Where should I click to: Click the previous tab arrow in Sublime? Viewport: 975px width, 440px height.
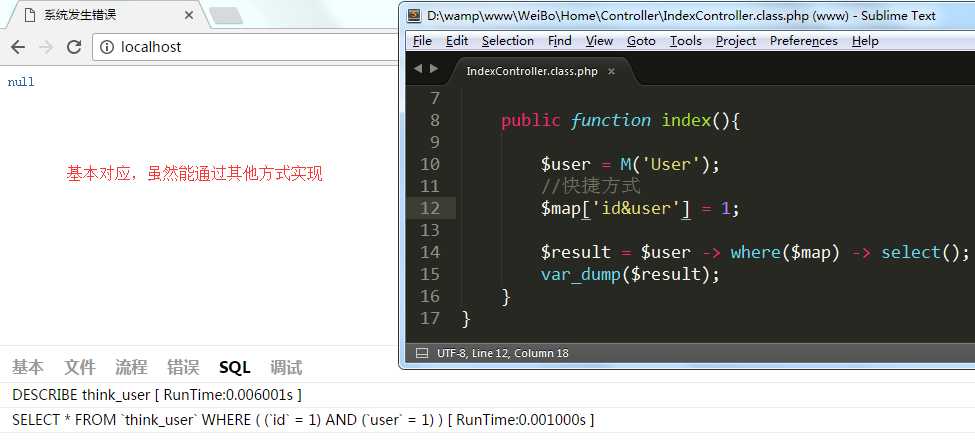tap(418, 68)
